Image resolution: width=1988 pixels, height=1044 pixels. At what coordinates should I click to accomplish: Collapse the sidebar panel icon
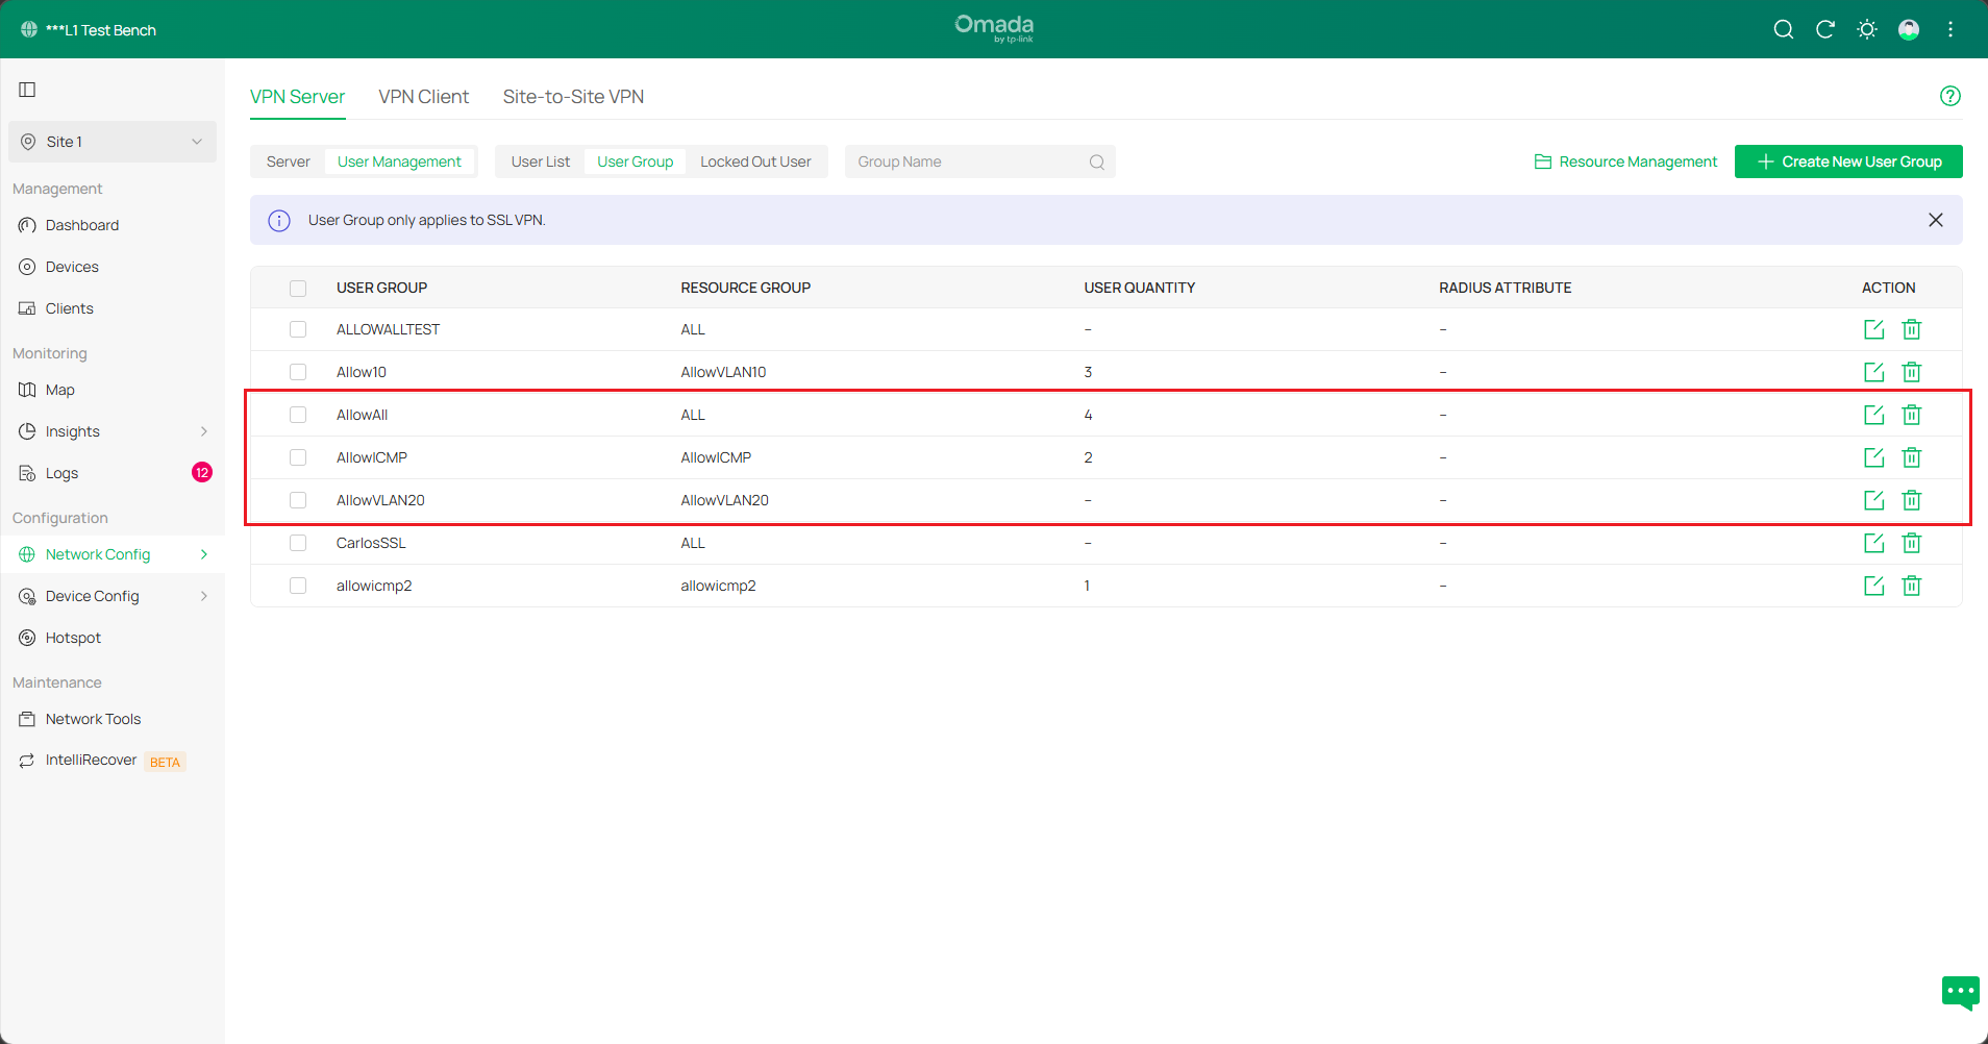[x=27, y=90]
